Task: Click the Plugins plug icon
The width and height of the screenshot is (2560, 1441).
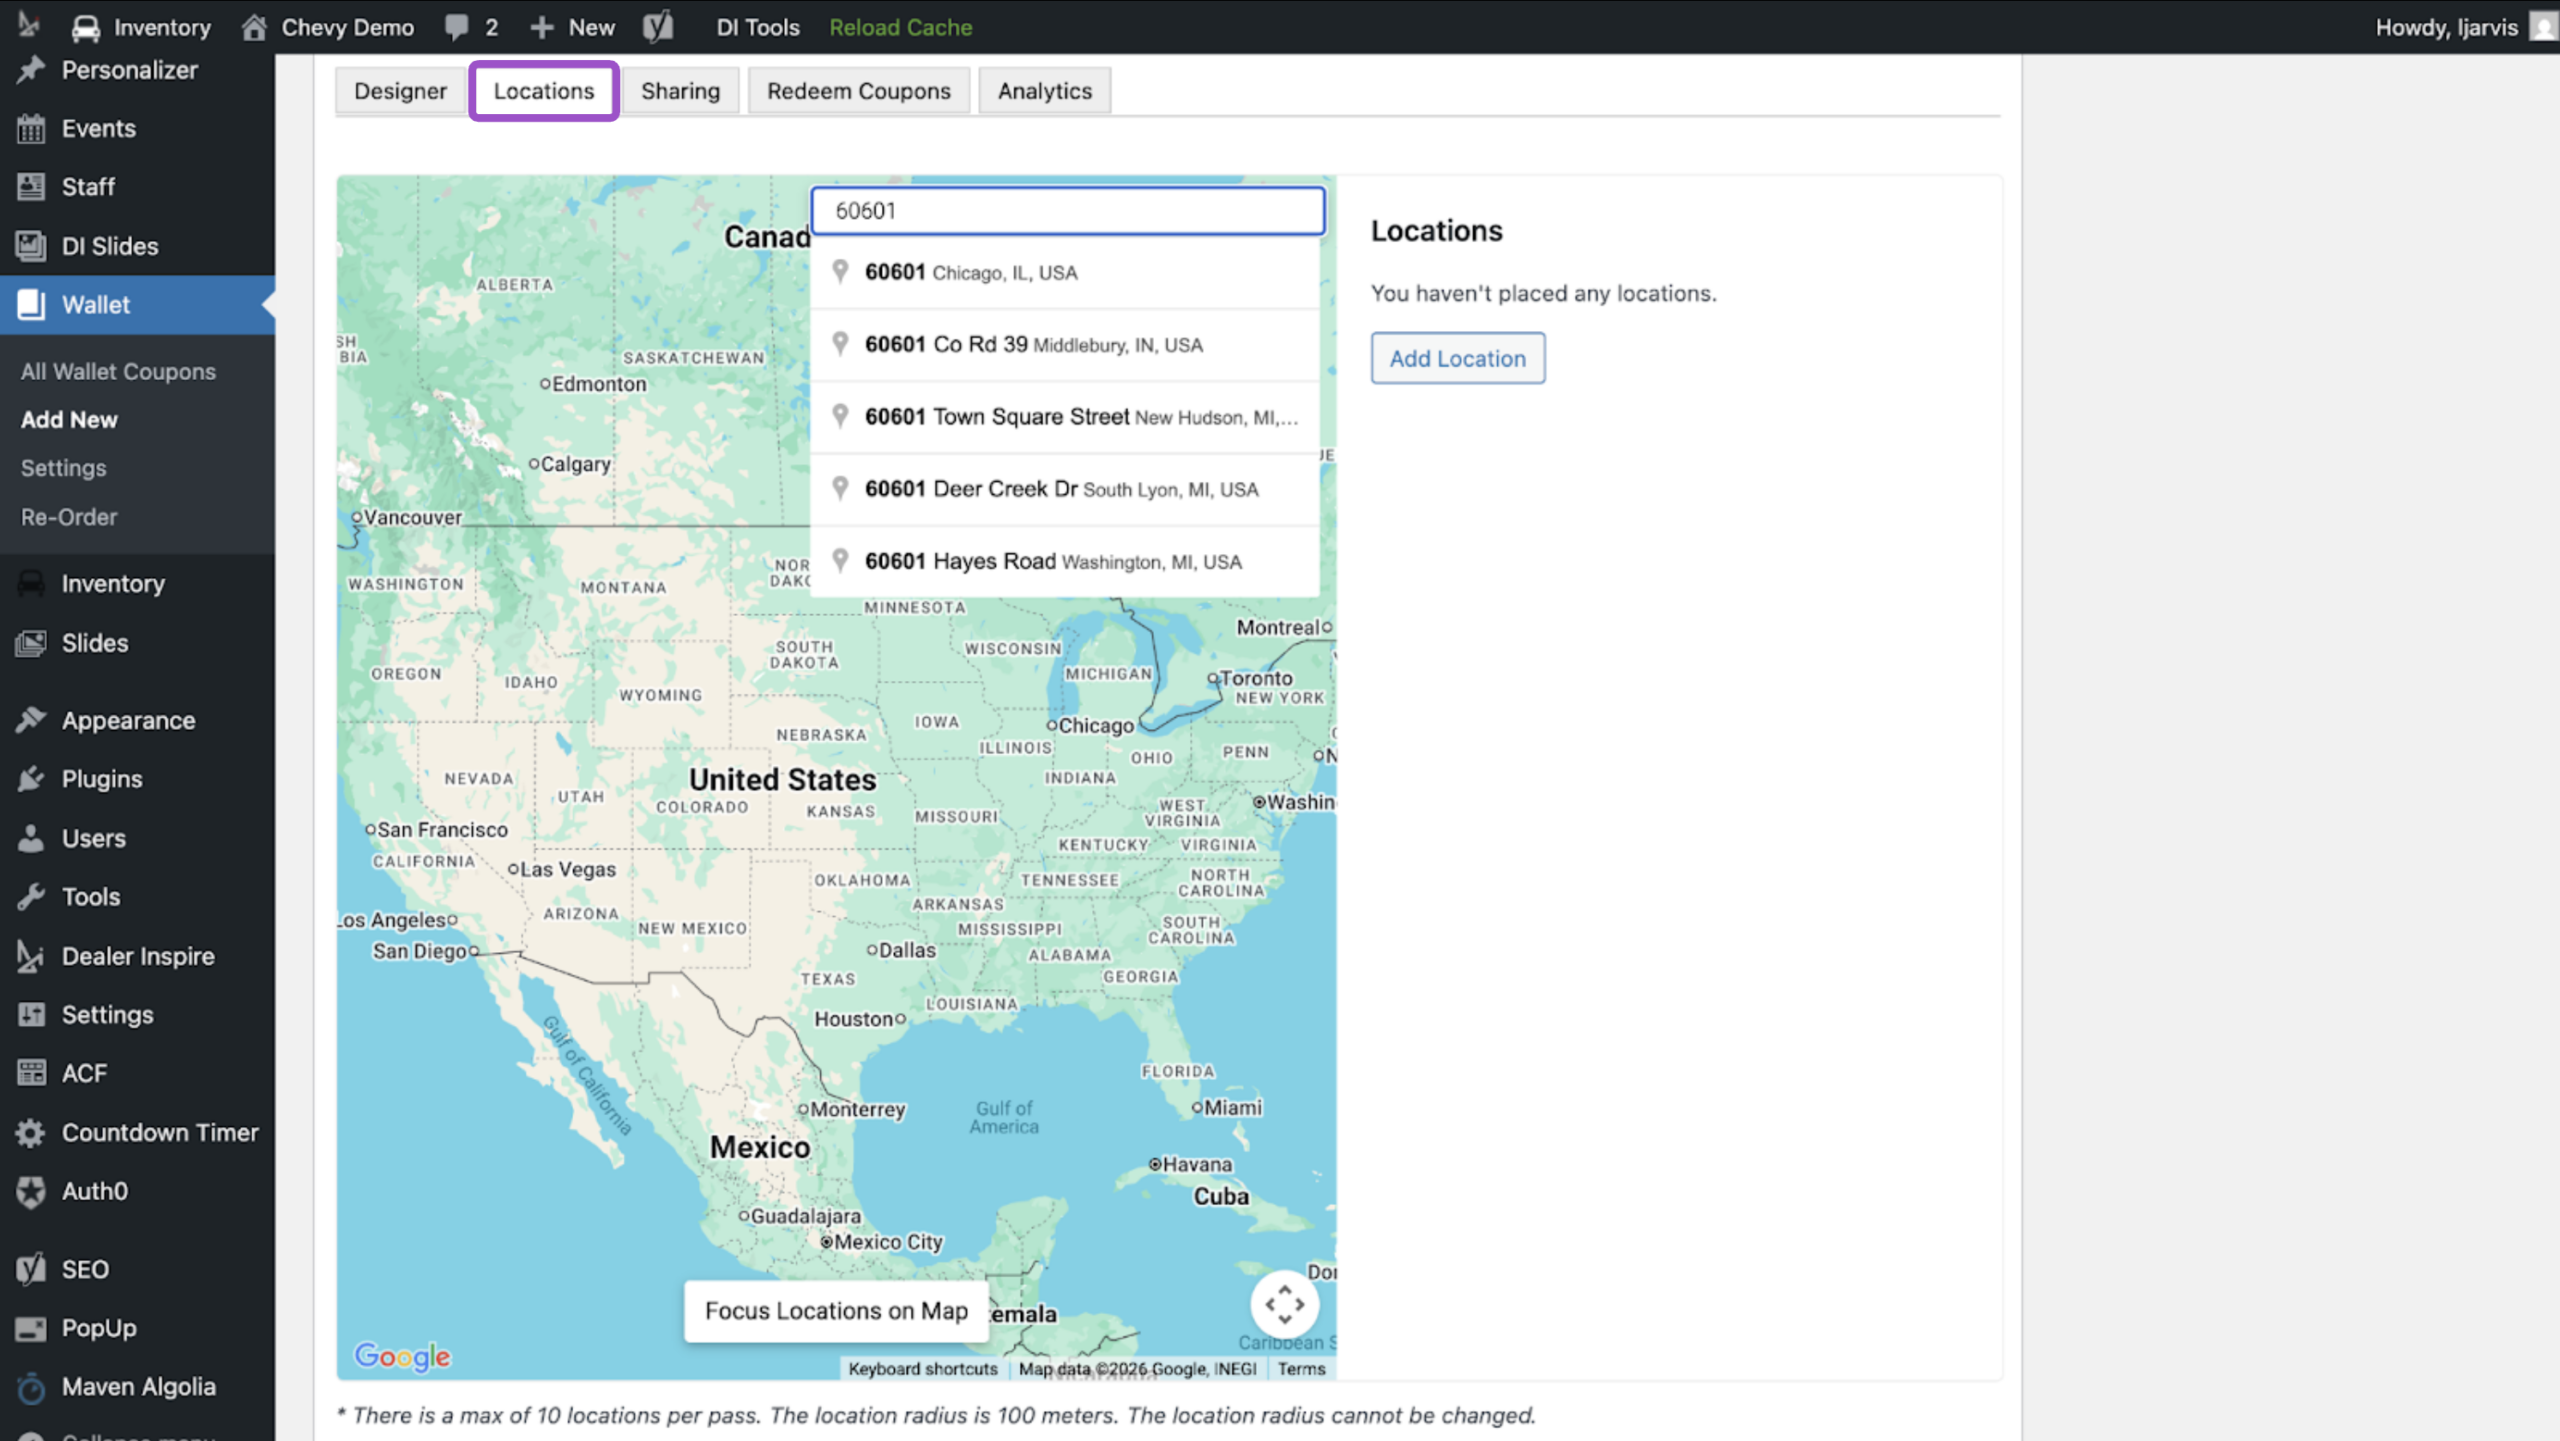Action: tap(31, 779)
